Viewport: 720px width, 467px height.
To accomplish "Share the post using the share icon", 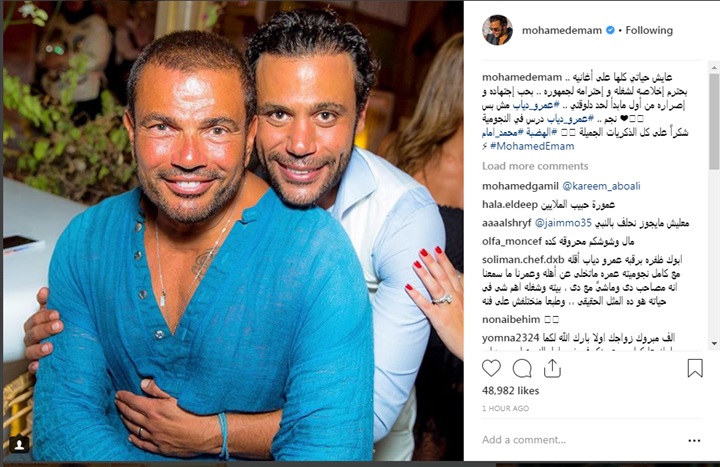I will coord(552,368).
